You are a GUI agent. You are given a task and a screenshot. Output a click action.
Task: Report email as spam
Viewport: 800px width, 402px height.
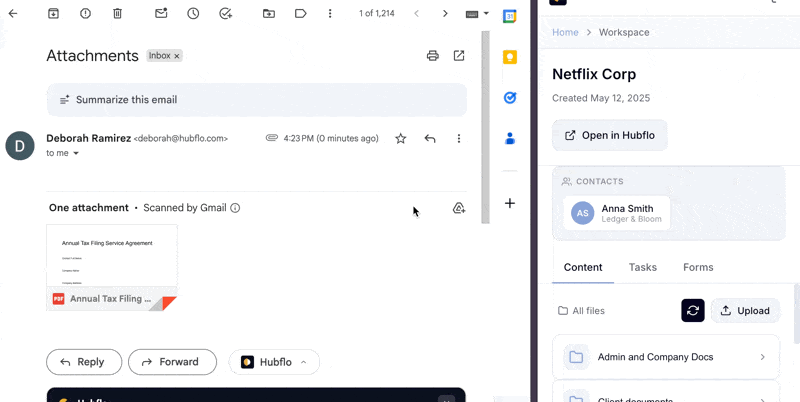(85, 14)
